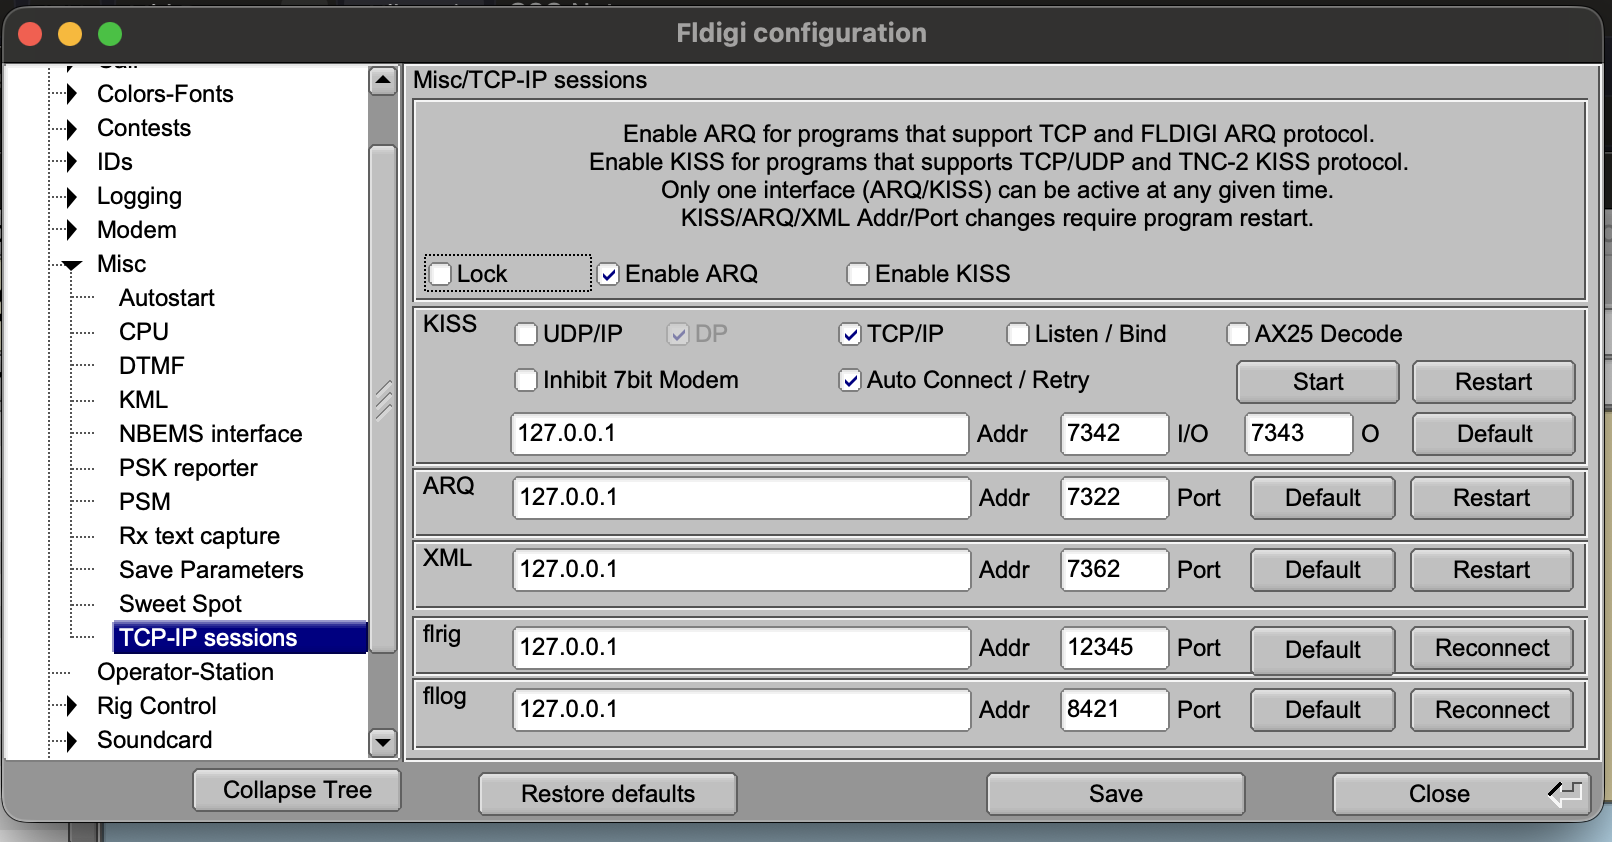
Task: Reset fllog address to Default
Action: point(1322,710)
